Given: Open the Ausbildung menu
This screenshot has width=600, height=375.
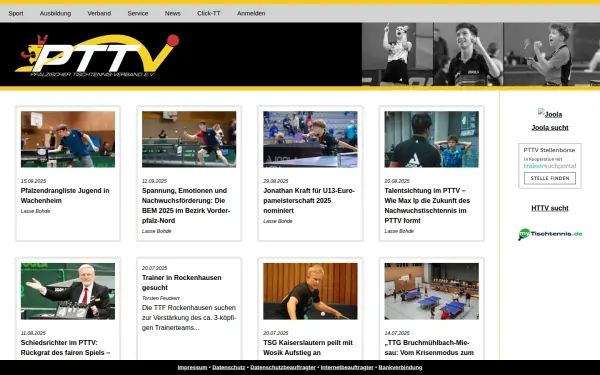Looking at the screenshot, I should pyautogui.click(x=55, y=13).
